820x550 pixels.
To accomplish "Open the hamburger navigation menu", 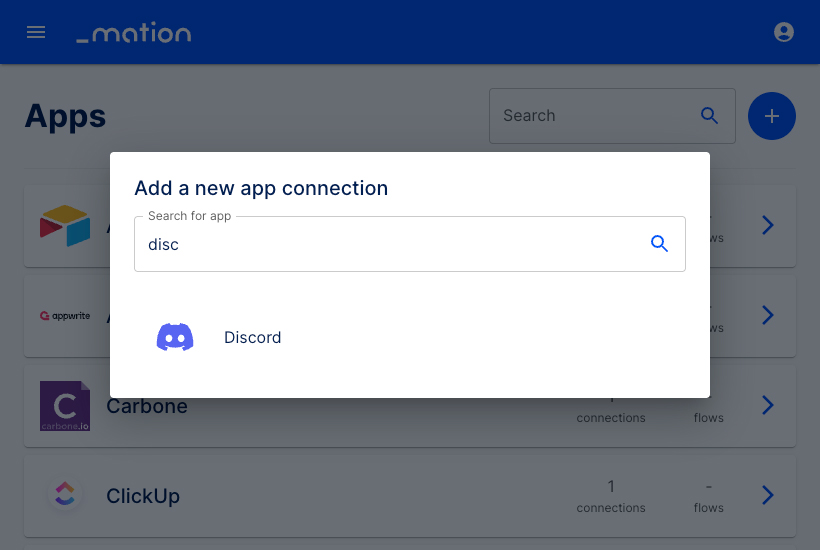I will click(x=36, y=32).
